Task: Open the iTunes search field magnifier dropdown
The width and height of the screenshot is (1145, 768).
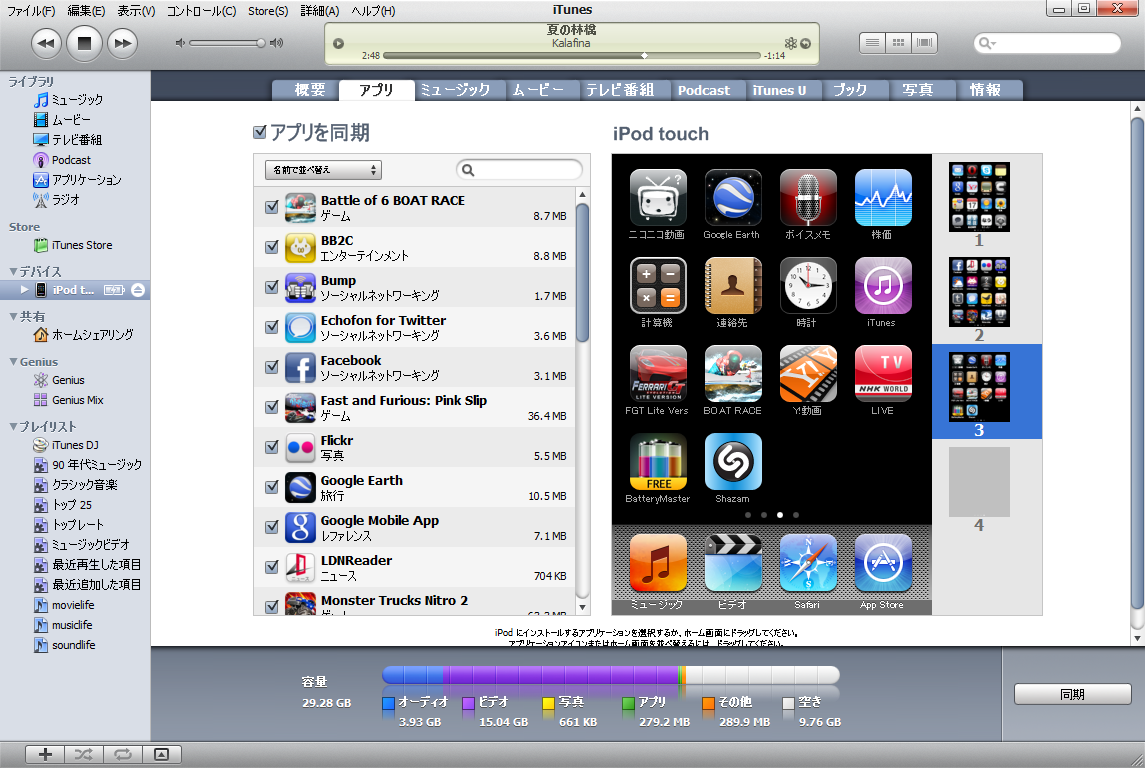Action: pos(987,43)
